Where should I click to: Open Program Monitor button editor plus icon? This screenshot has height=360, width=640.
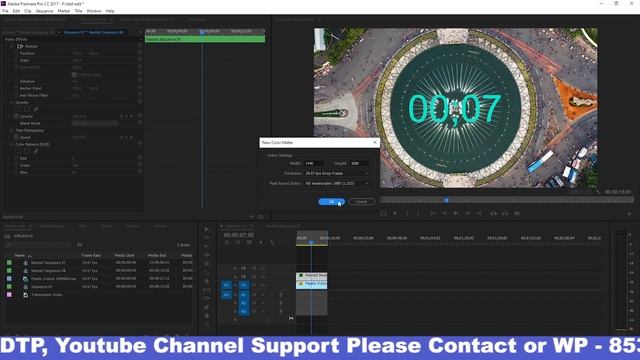pos(629,213)
